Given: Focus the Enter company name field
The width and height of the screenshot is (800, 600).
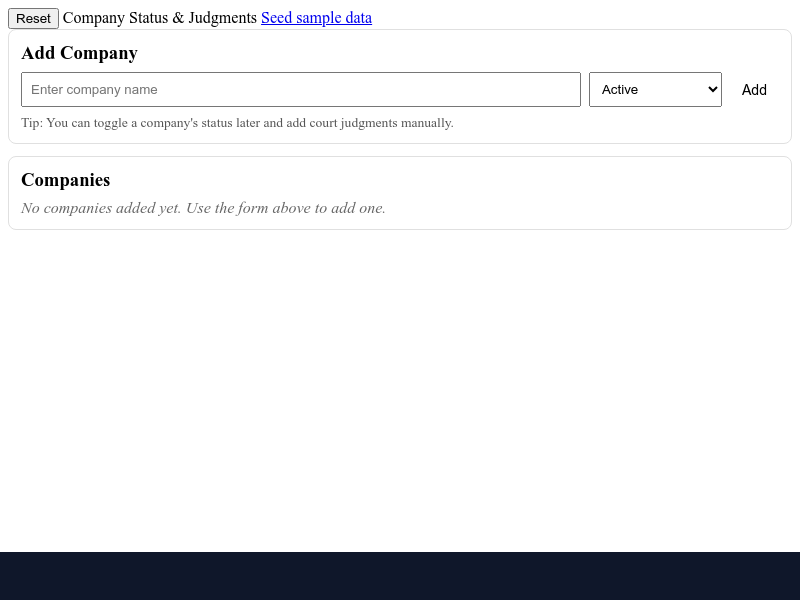Looking at the screenshot, I should point(300,89).
